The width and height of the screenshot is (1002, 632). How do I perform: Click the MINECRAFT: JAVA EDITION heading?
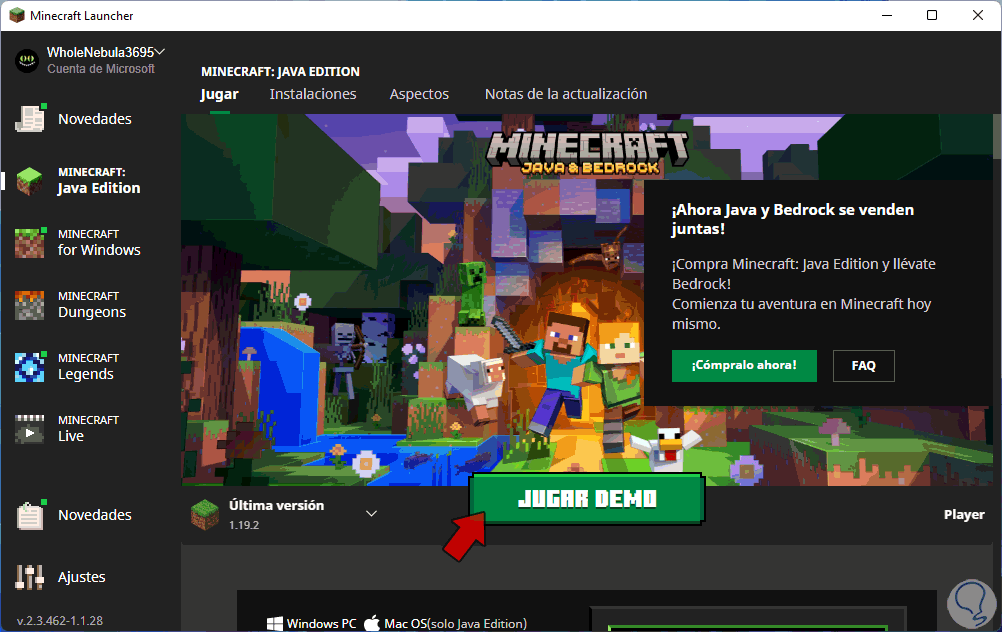(281, 72)
